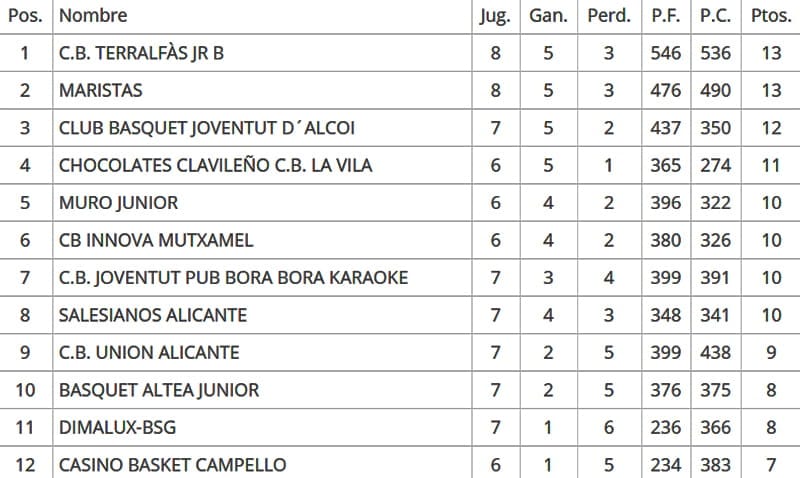The image size is (800, 478).
Task: Select team C.B. TERRALFÀS JR B
Action: 141,53
